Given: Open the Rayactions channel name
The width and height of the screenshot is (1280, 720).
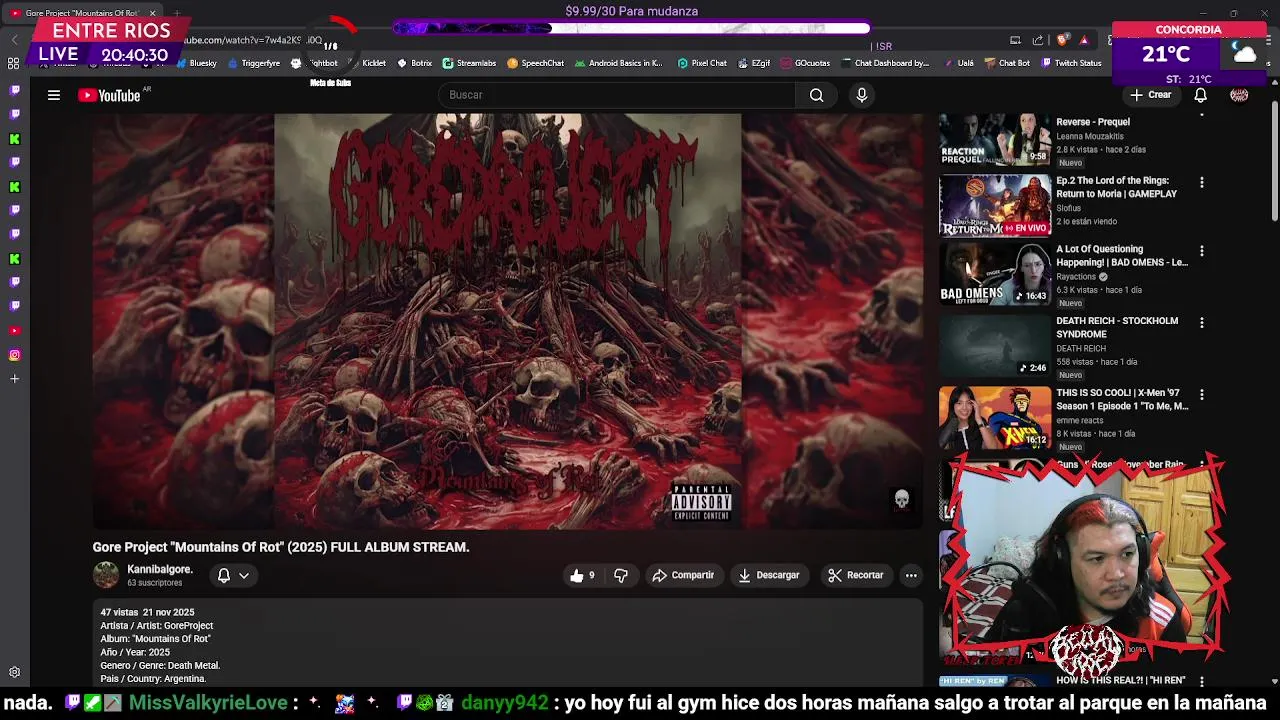Looking at the screenshot, I should click(x=1077, y=277).
